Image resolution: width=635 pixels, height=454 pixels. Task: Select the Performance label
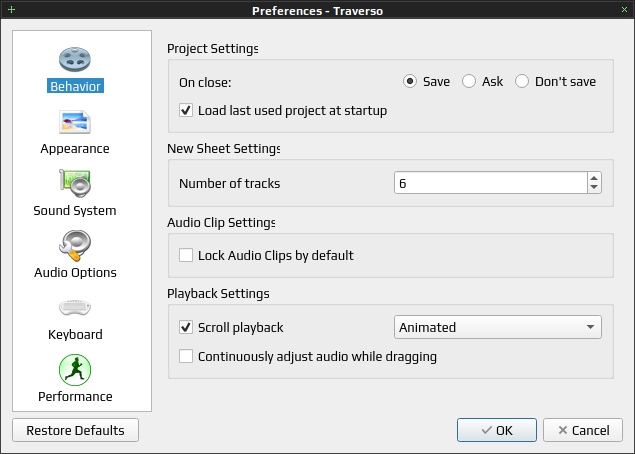click(75, 396)
